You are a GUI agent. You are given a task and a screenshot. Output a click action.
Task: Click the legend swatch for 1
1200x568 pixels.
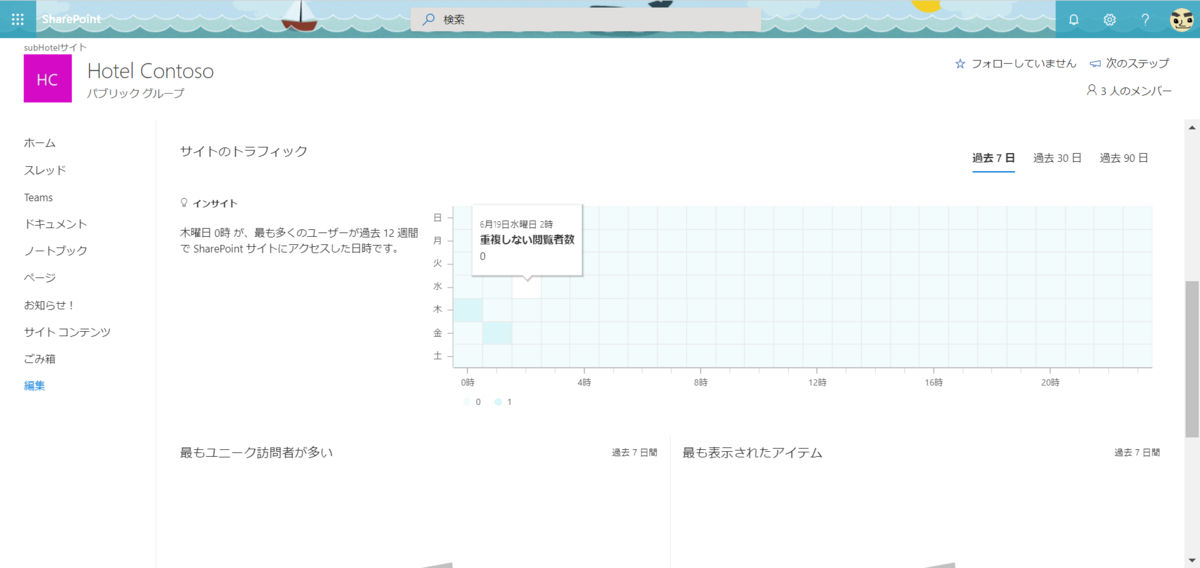coord(498,402)
